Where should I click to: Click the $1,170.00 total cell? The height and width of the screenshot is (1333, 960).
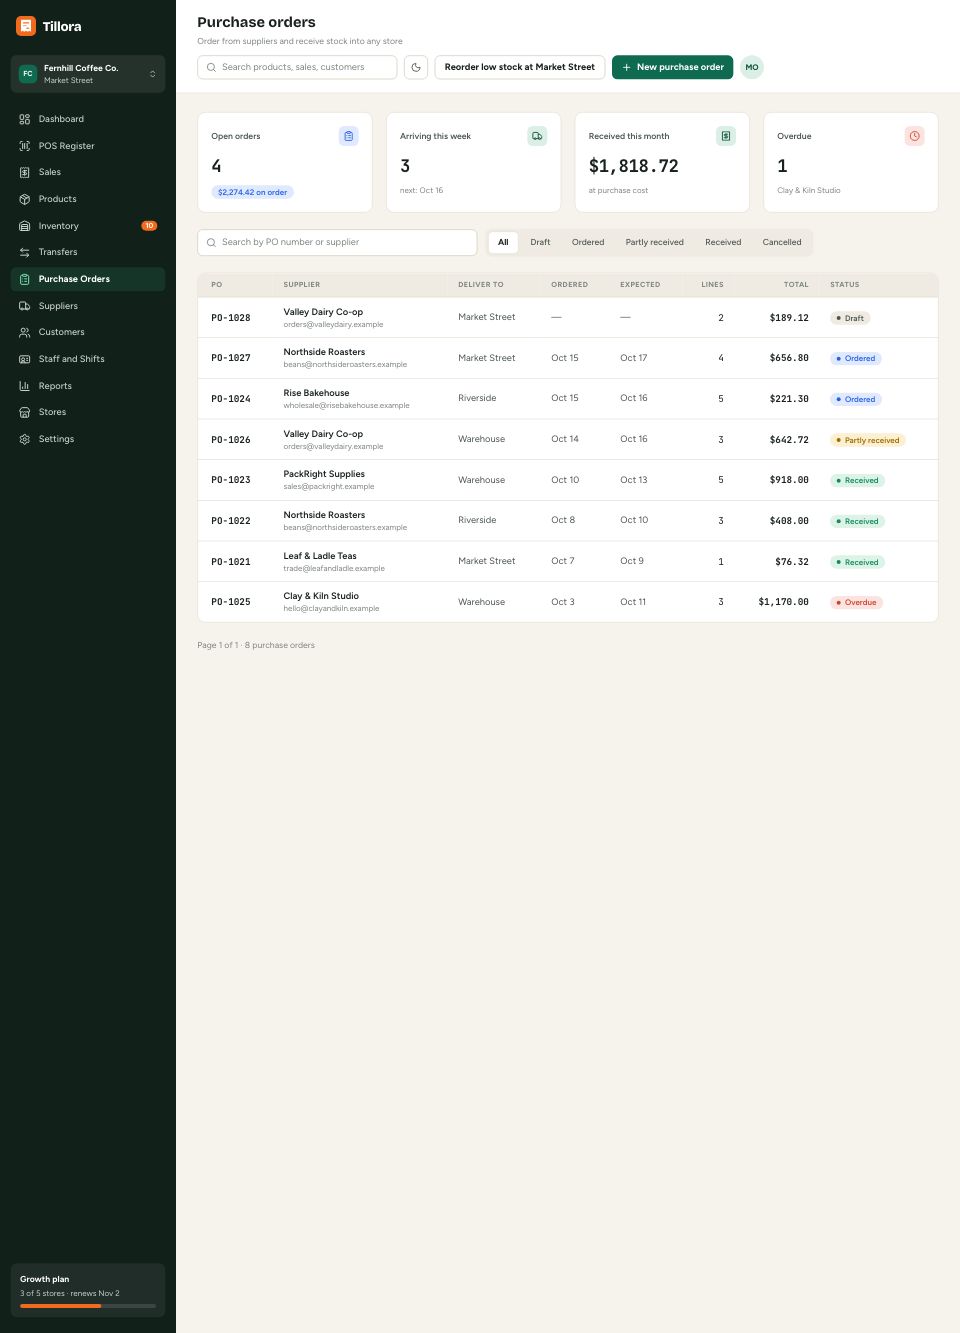tap(783, 602)
